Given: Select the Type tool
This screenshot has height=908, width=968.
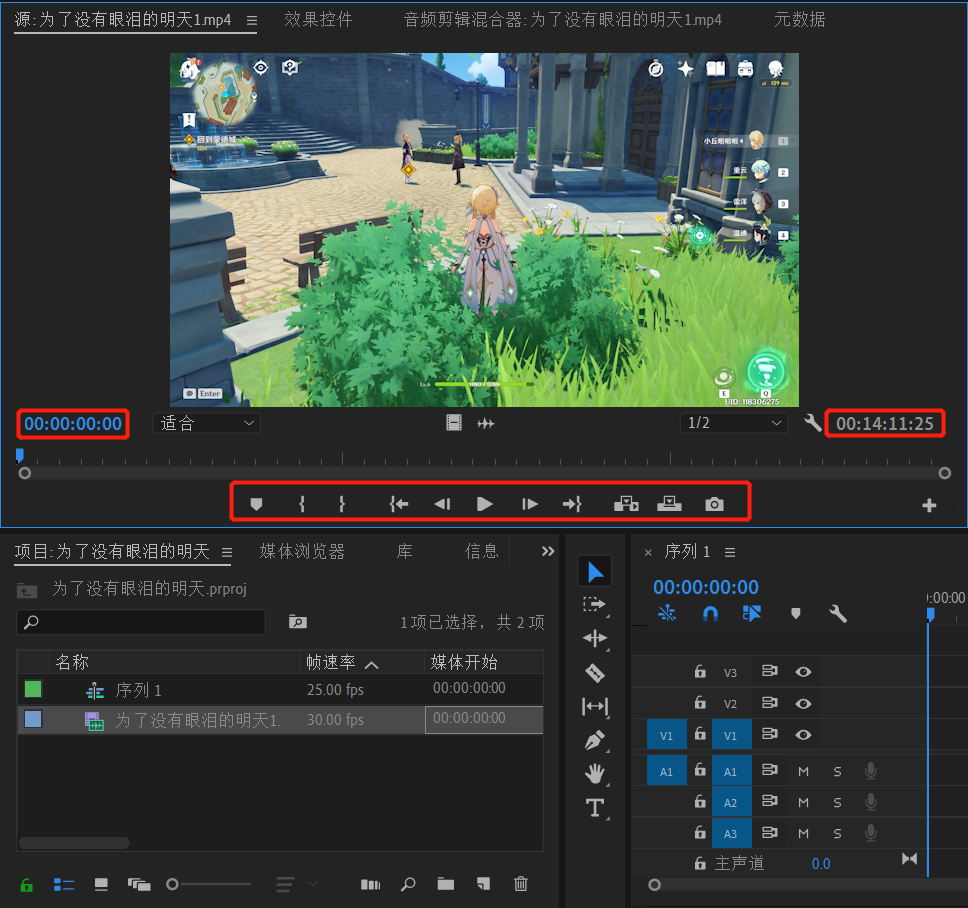Looking at the screenshot, I should 595,807.
